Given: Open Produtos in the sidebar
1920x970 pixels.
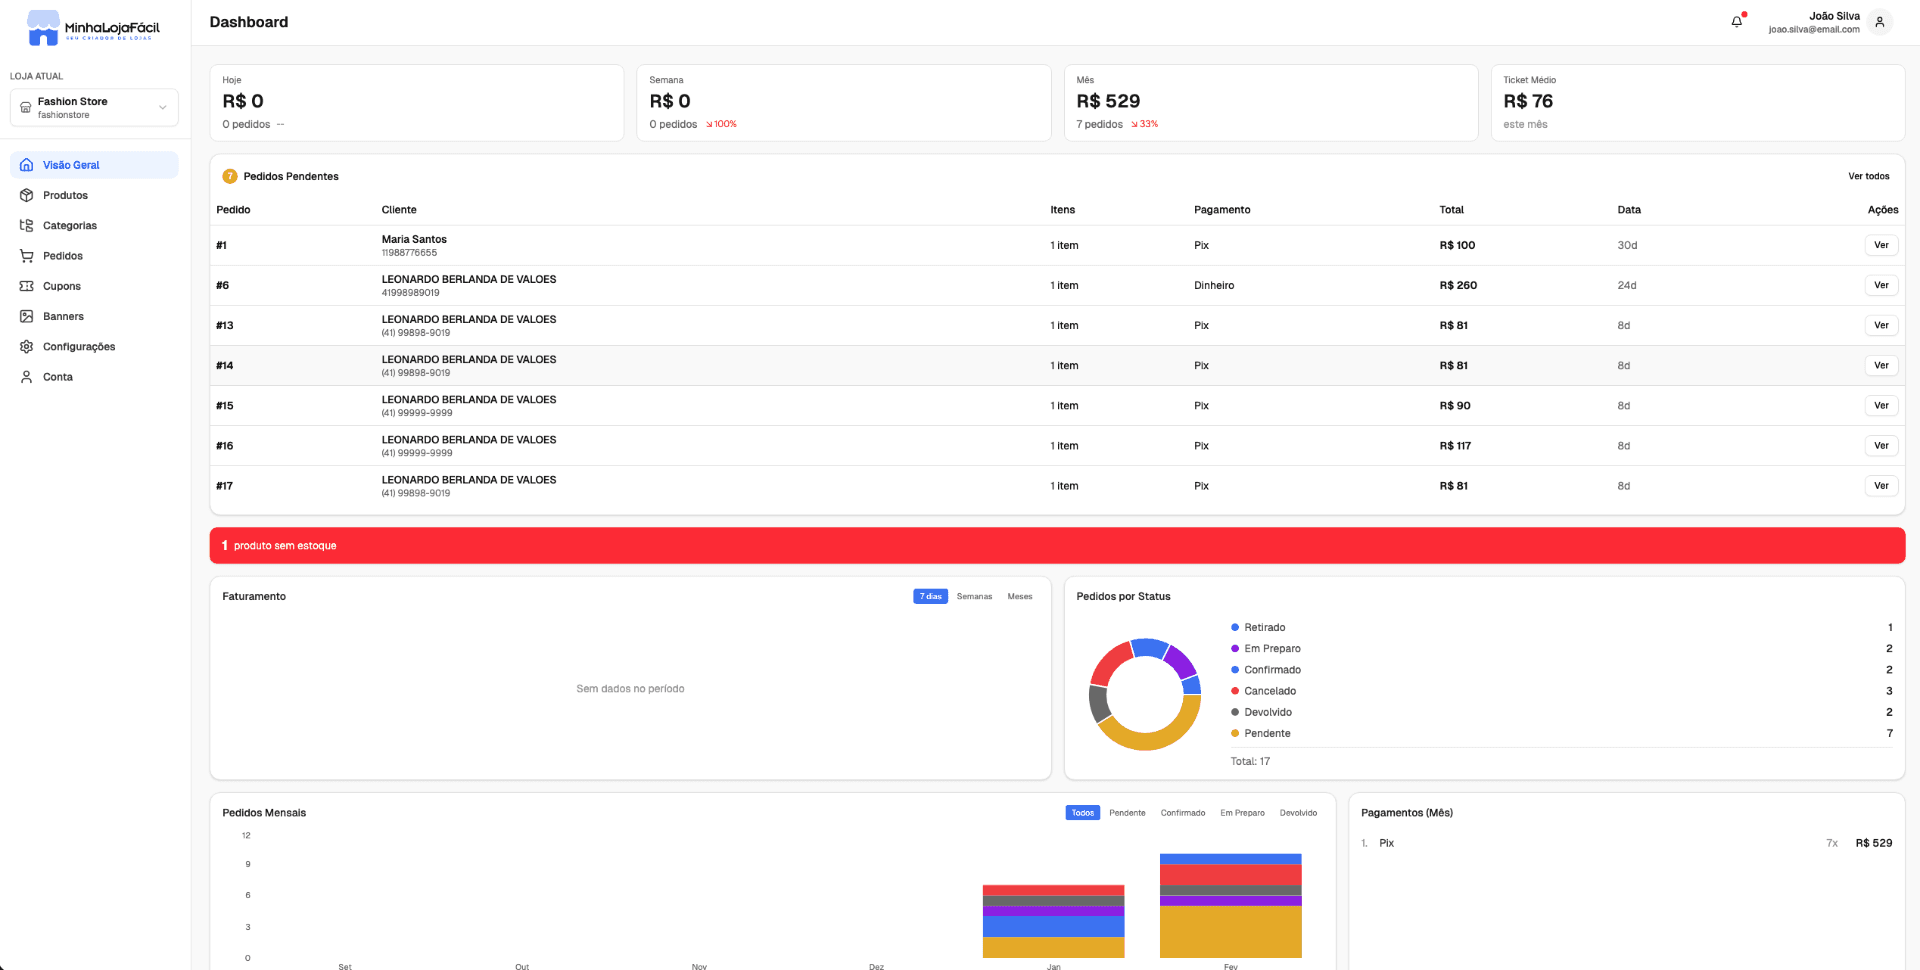Looking at the screenshot, I should point(94,195).
